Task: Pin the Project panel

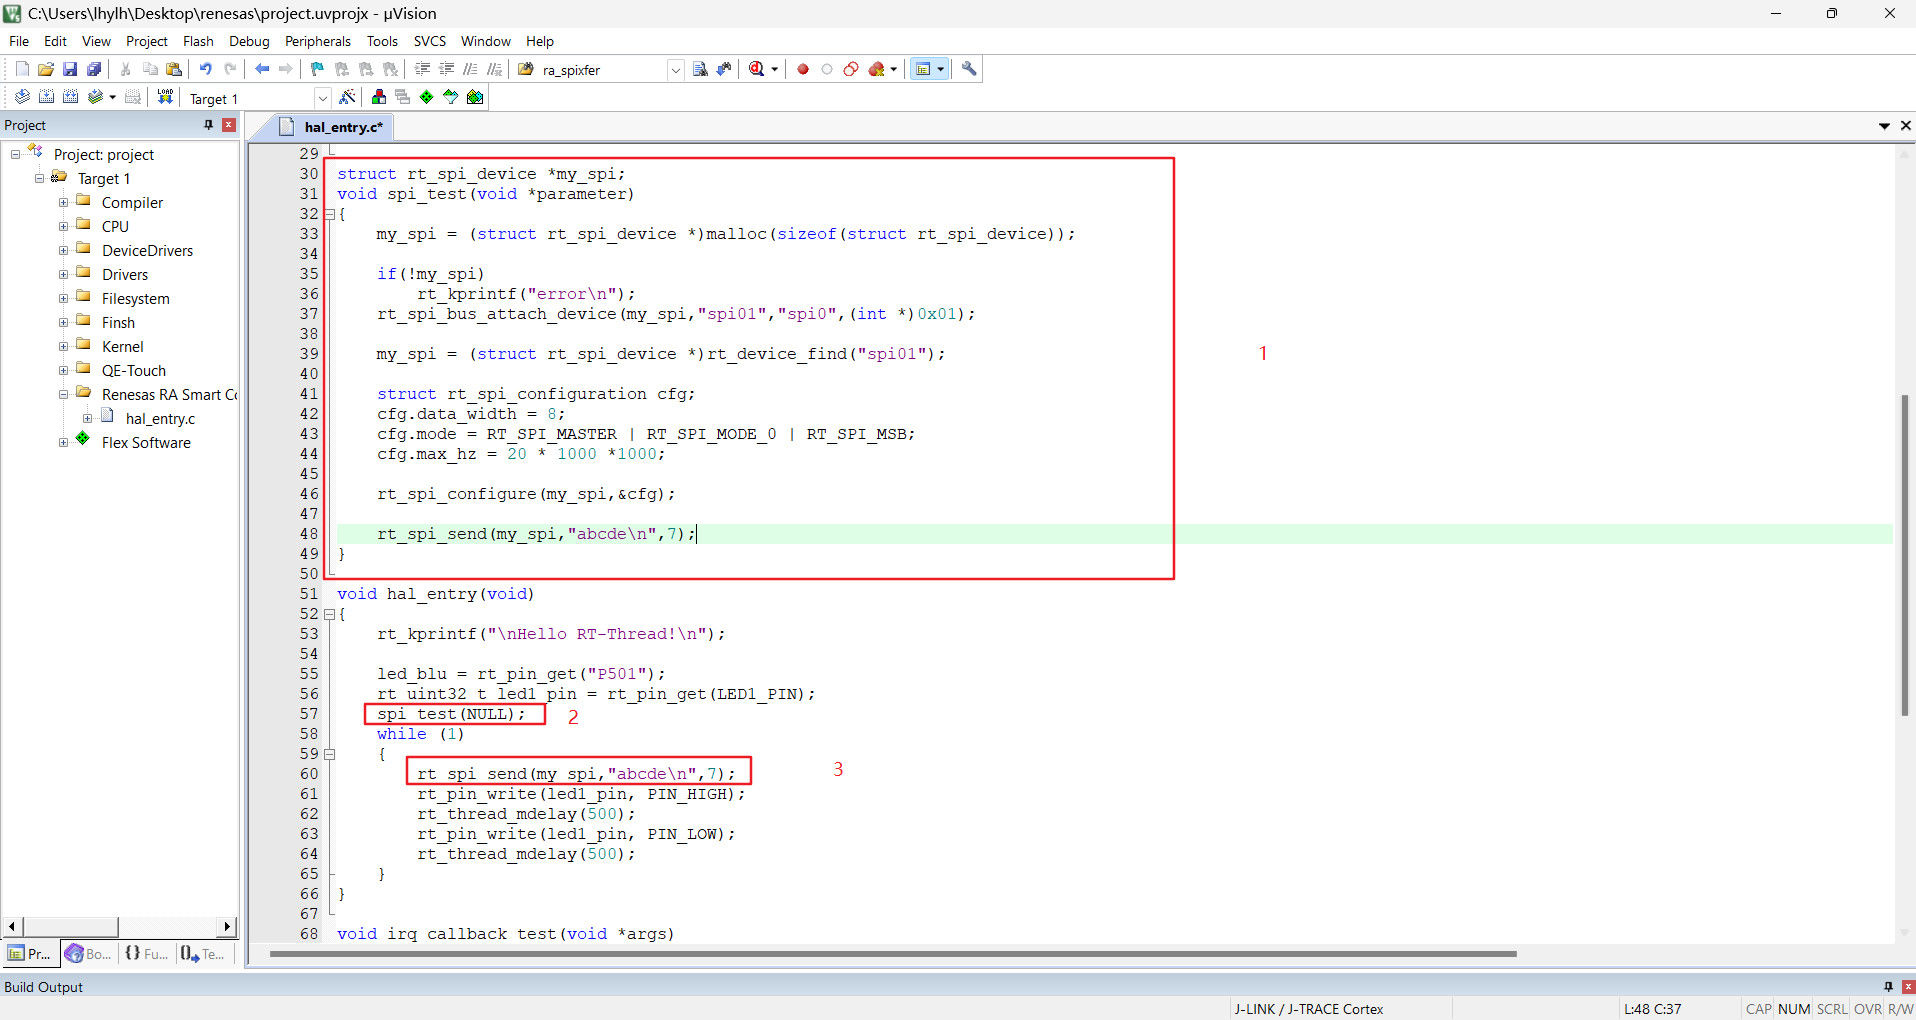Action: [x=208, y=125]
